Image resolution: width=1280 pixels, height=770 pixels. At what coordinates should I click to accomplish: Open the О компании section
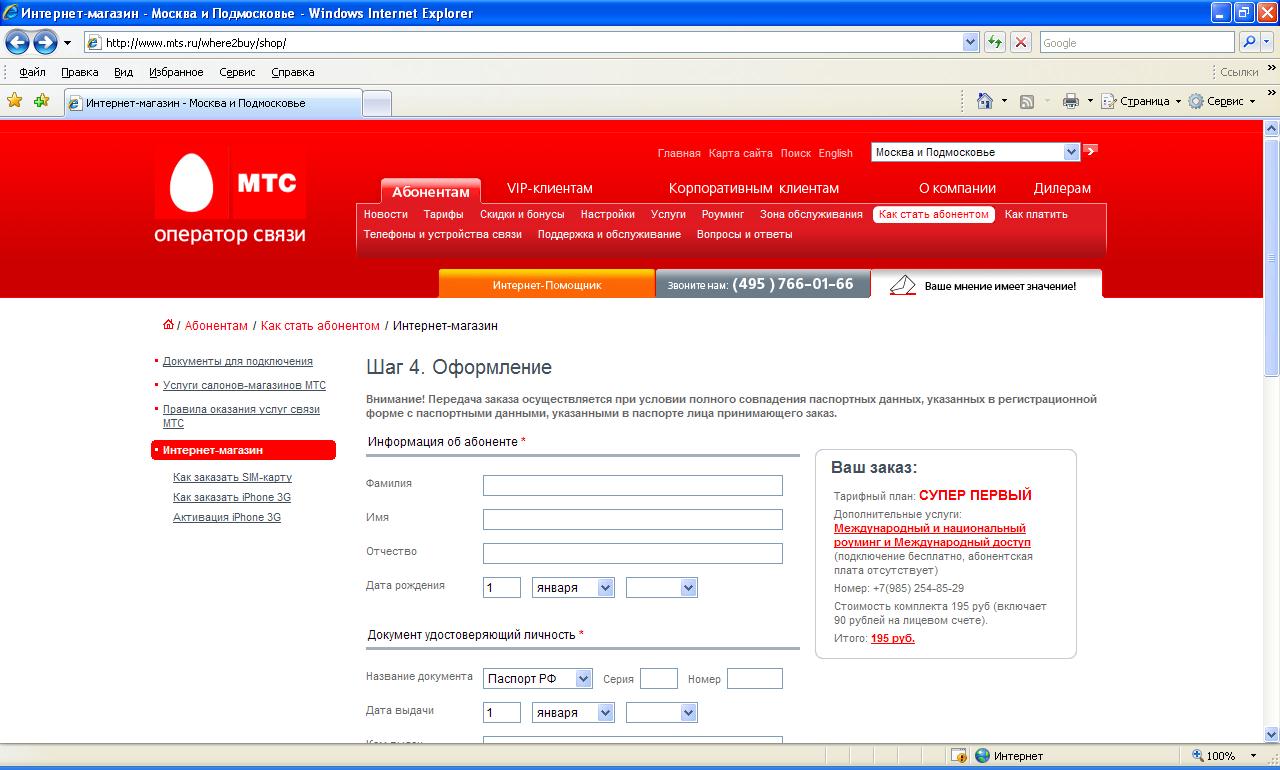point(957,188)
